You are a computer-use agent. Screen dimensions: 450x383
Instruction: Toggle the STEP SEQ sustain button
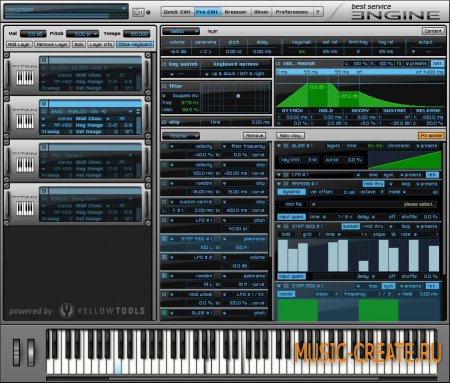(x=351, y=226)
